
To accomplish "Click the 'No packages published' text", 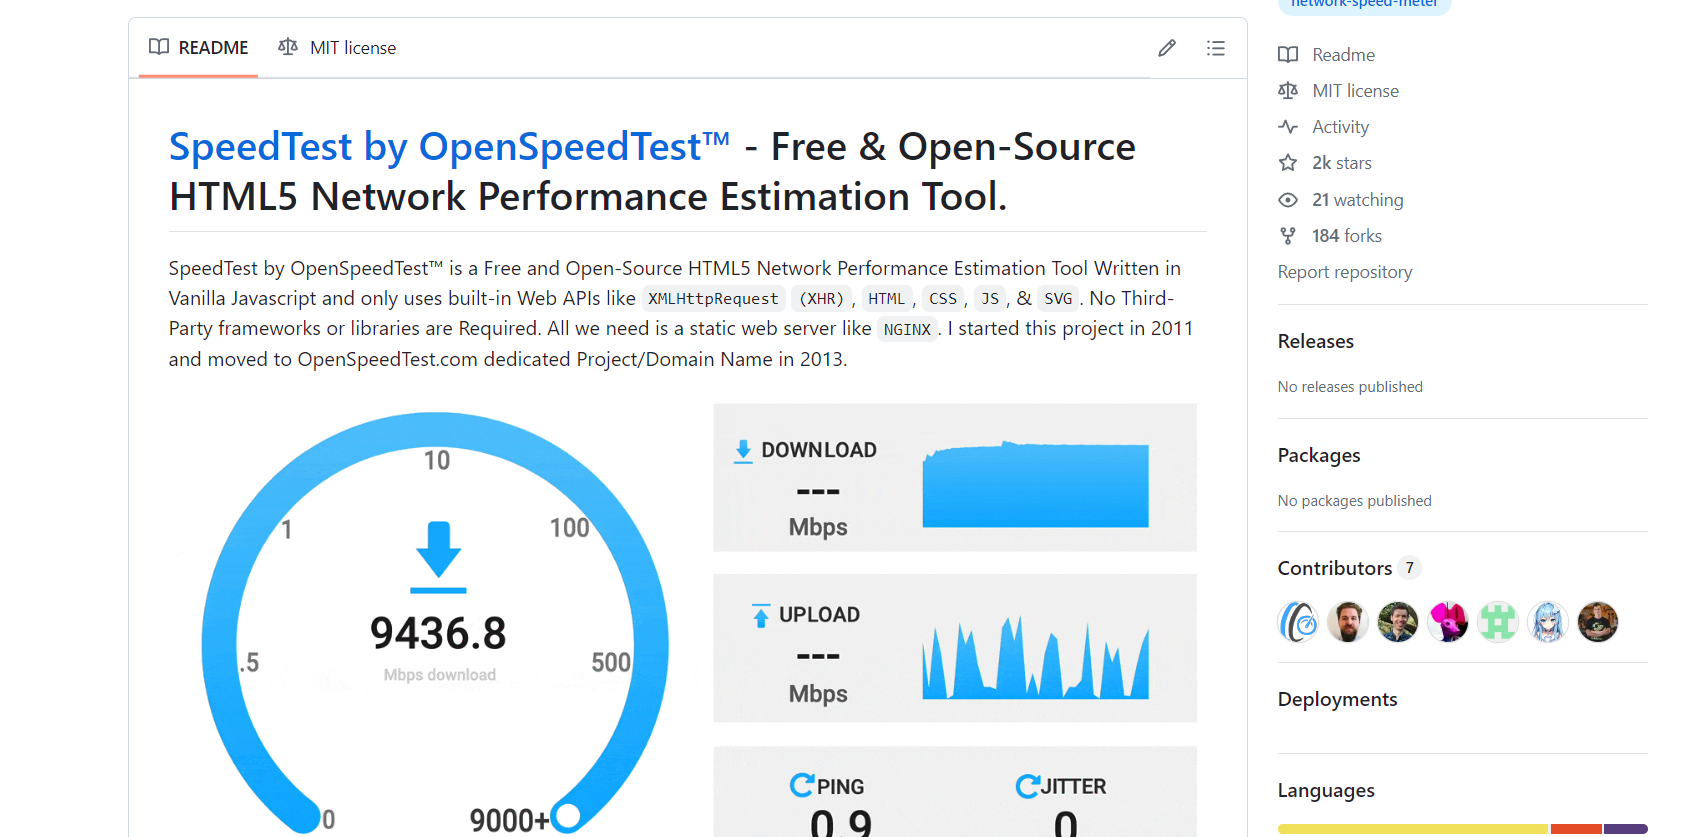I will coord(1354,501).
